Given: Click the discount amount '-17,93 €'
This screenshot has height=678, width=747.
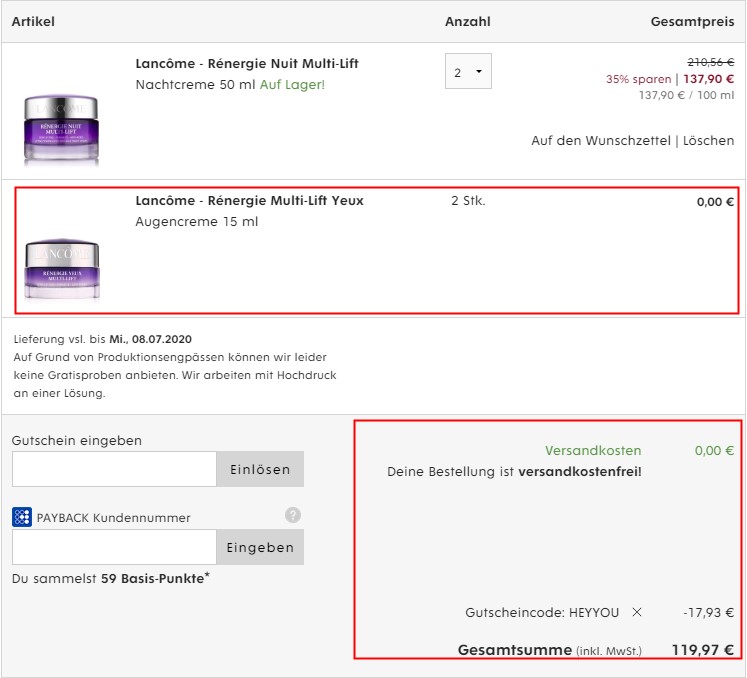Looking at the screenshot, I should tap(708, 612).
